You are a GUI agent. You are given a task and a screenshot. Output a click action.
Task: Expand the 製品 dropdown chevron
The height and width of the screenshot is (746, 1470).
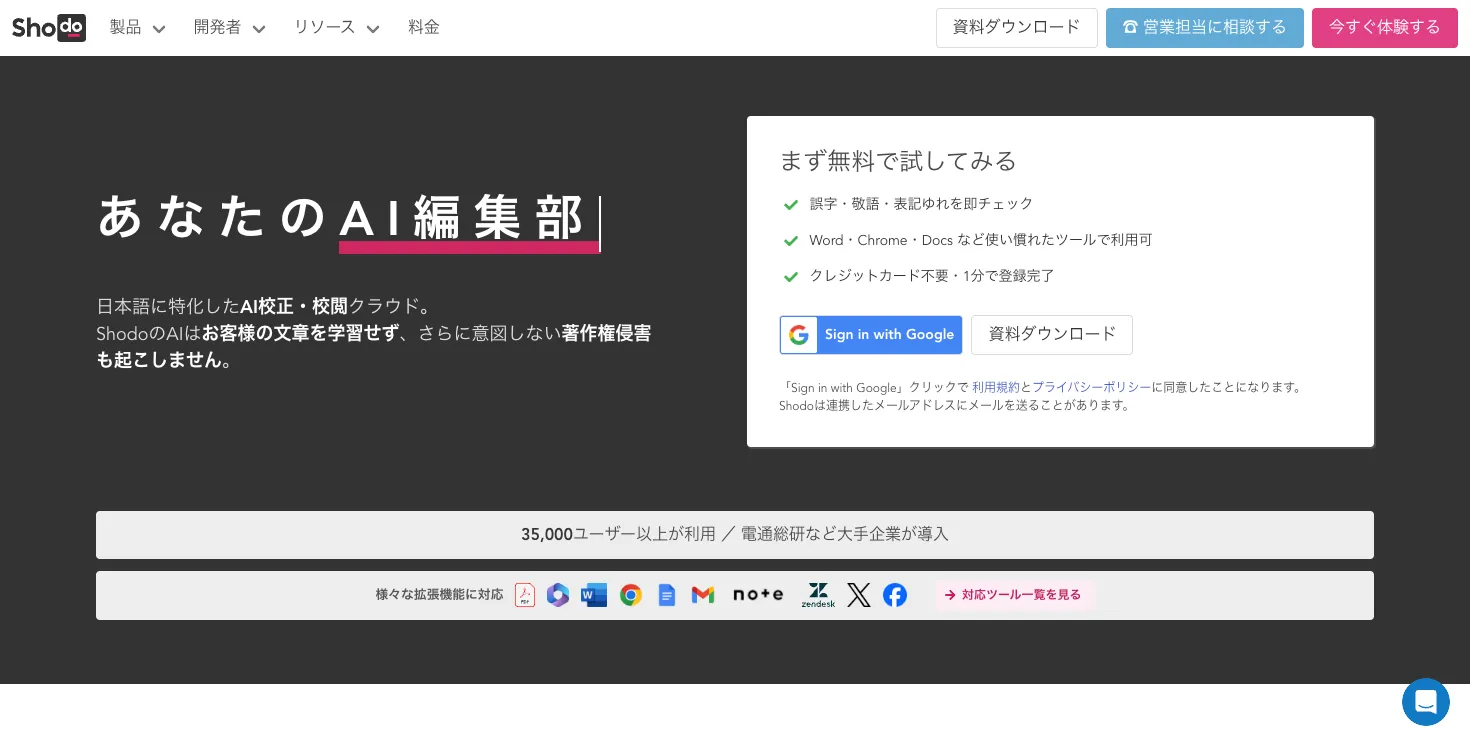pyautogui.click(x=159, y=29)
